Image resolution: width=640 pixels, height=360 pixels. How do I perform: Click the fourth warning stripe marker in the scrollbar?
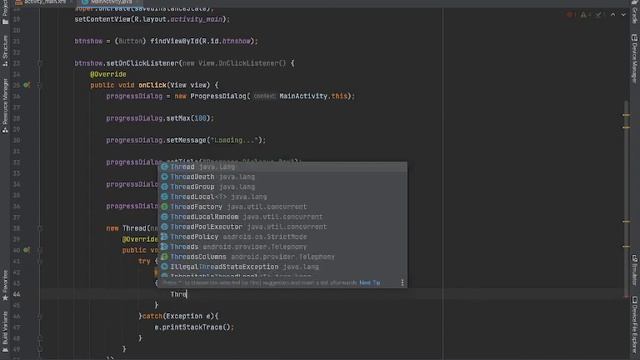click(x=626, y=246)
